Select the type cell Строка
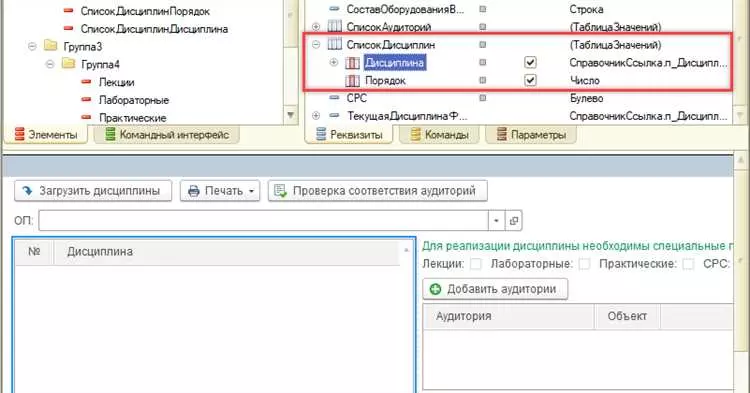The image size is (750, 393). coord(586,9)
